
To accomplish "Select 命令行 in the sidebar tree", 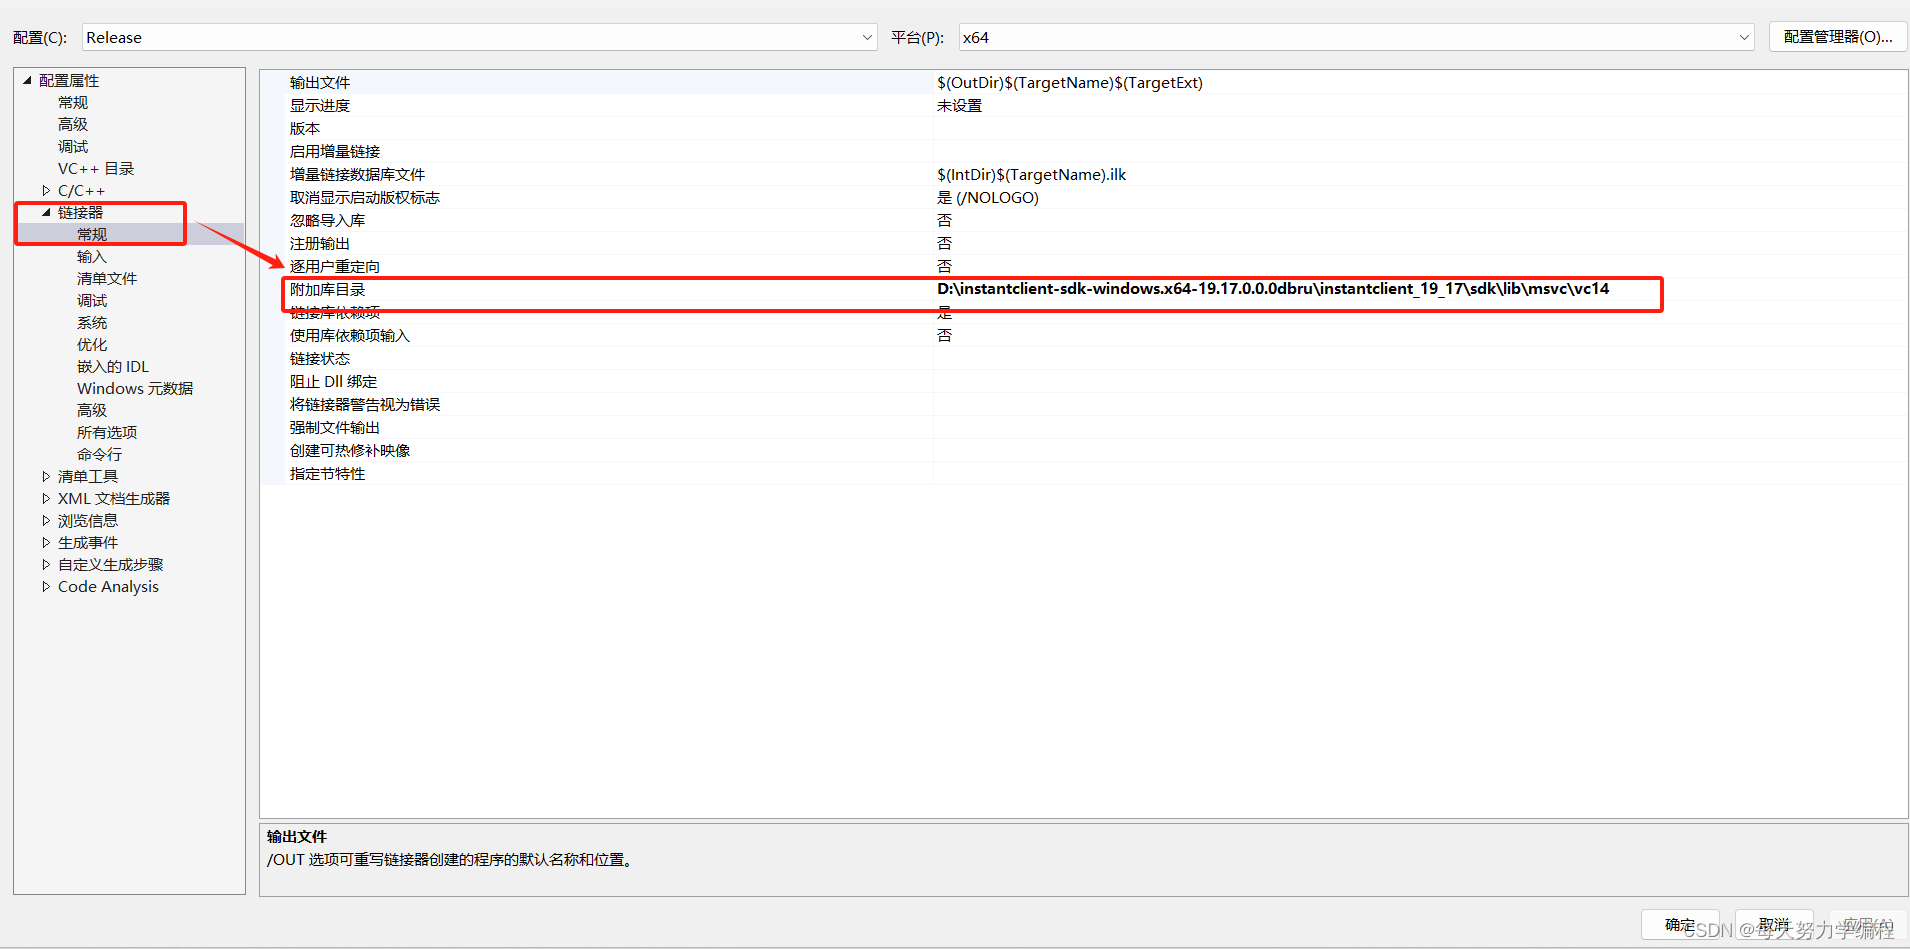I will 99,454.
